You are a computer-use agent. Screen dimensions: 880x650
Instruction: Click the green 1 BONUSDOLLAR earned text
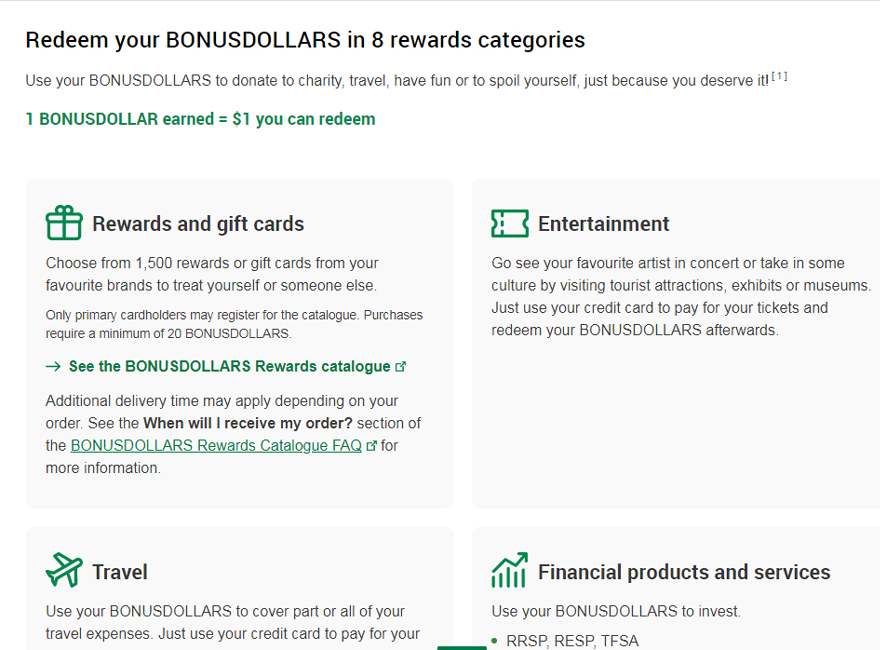pyautogui.click(x=200, y=119)
